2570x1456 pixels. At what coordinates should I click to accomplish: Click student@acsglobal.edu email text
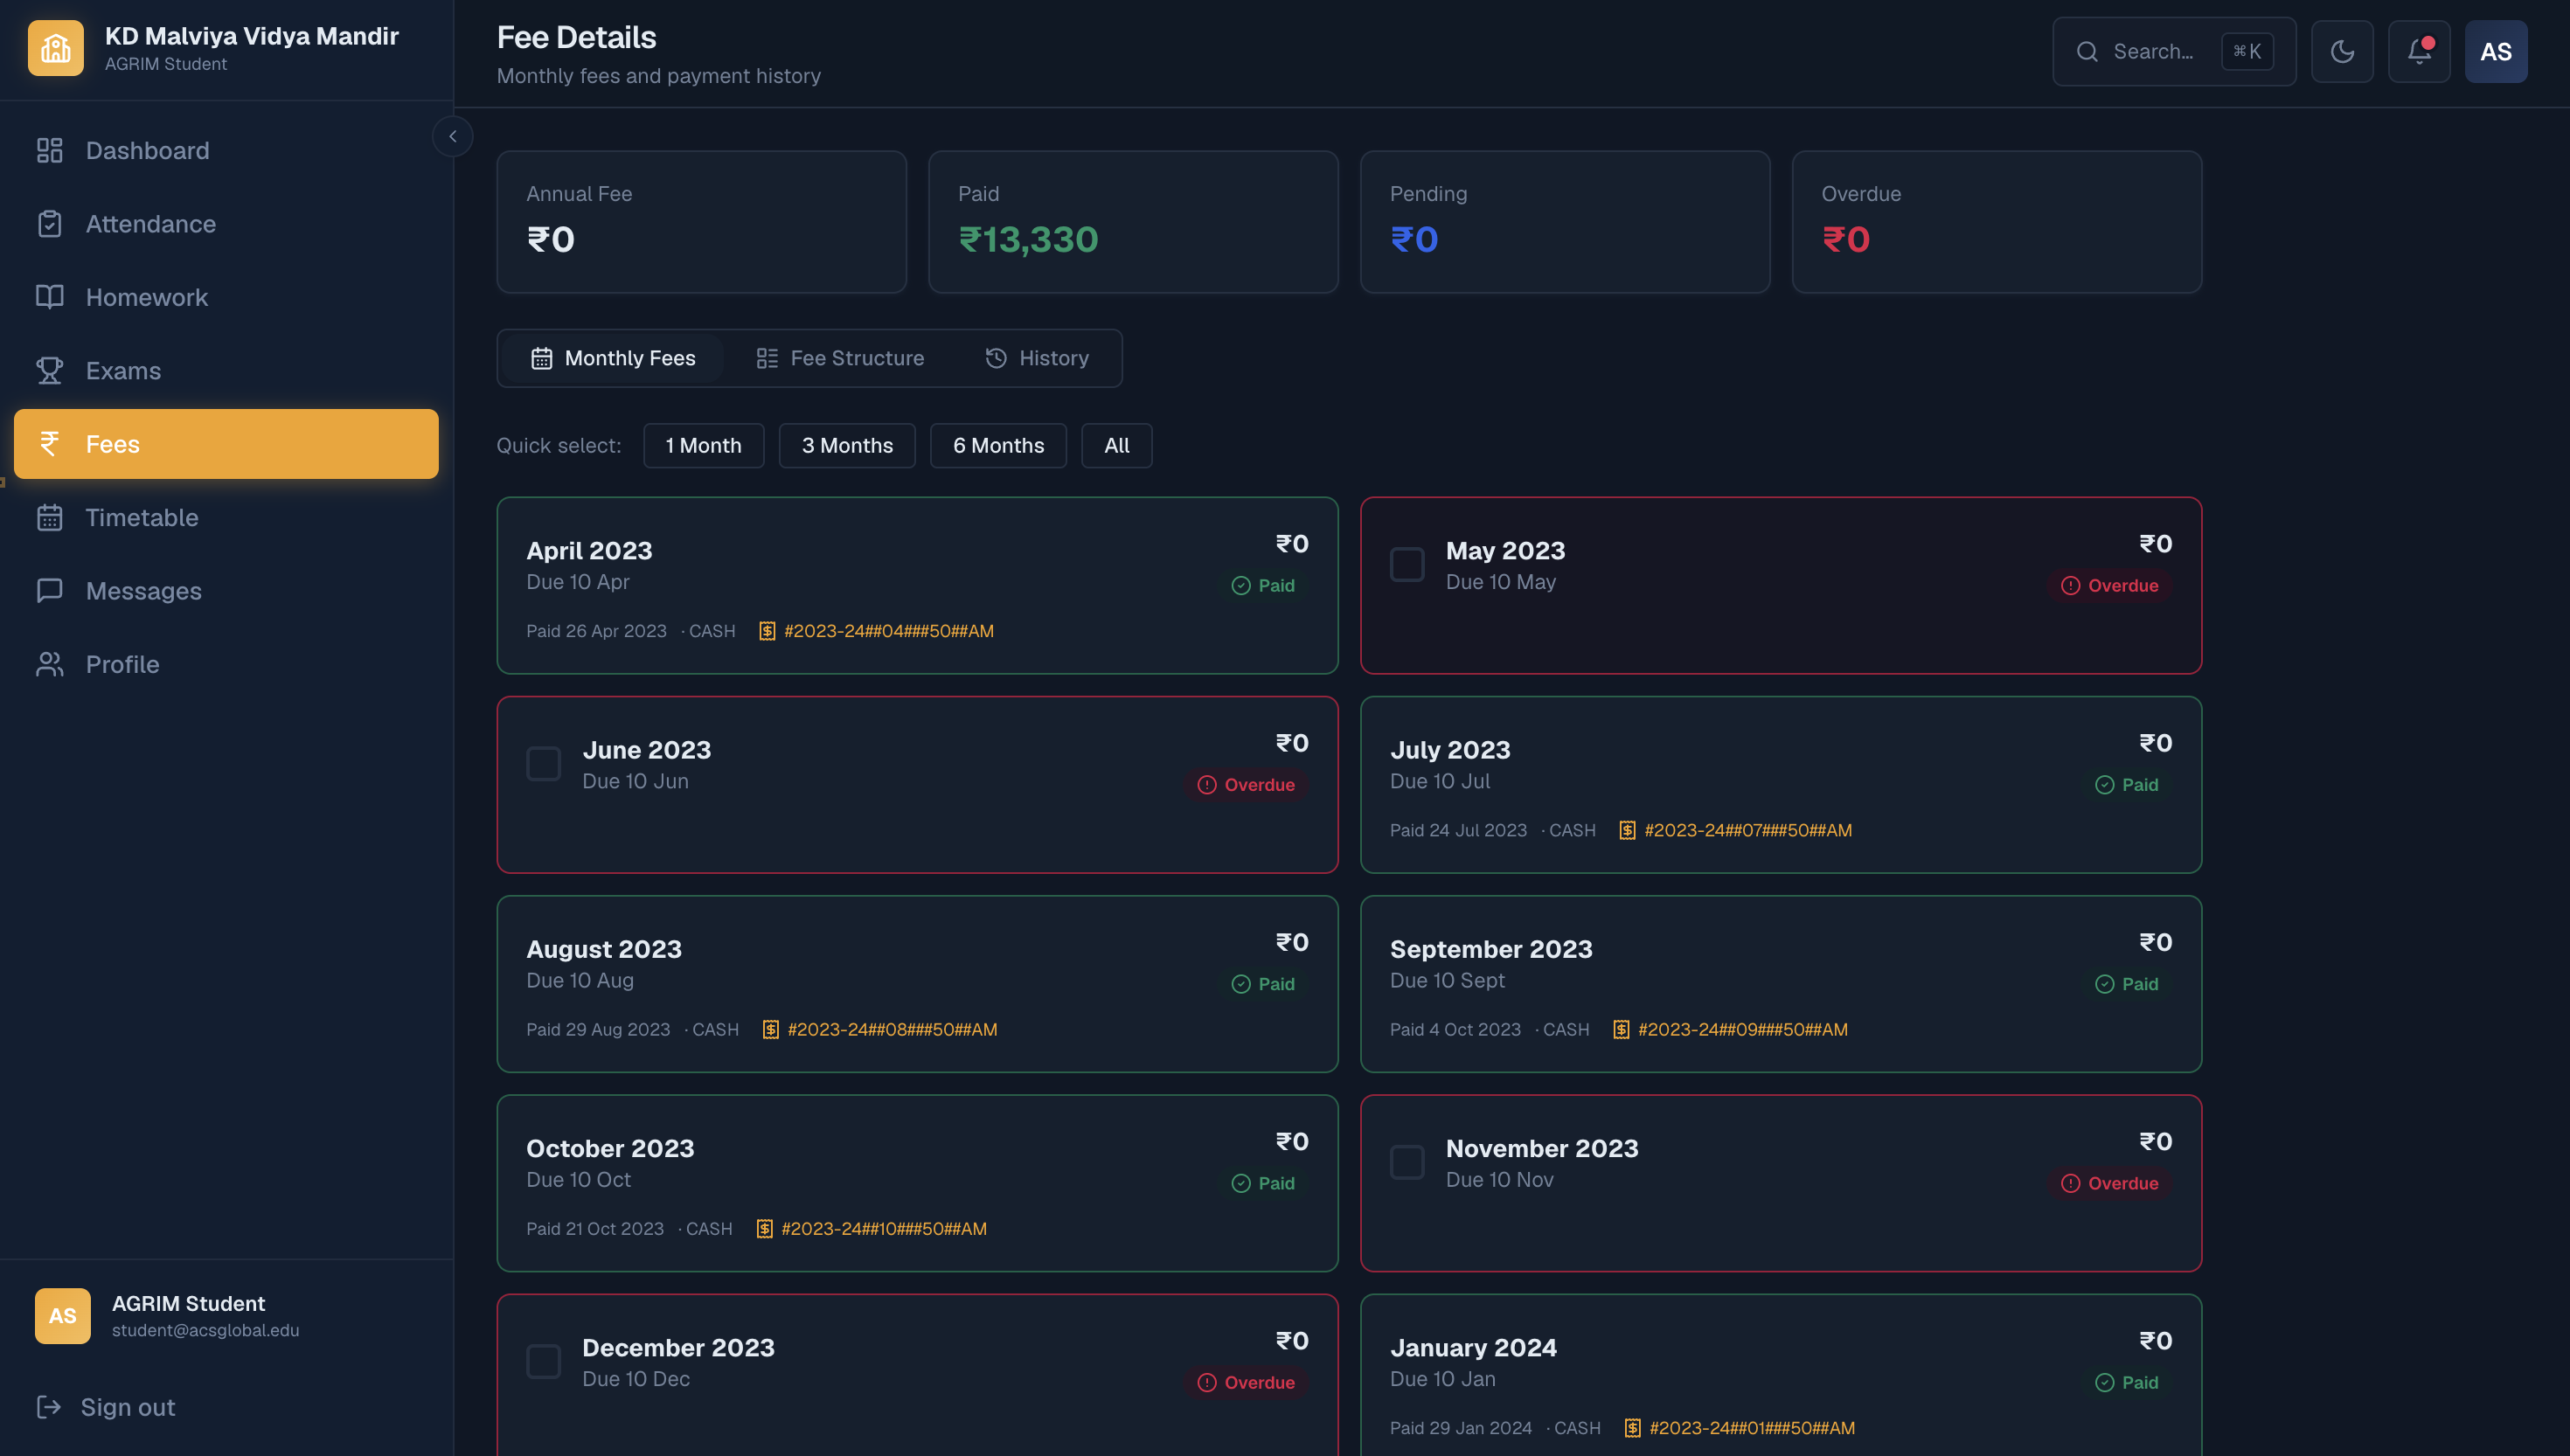point(205,1330)
